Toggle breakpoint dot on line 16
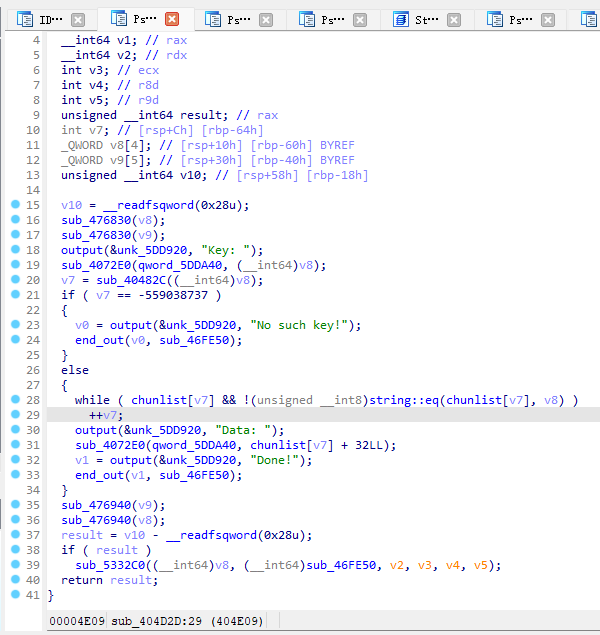The image size is (600, 635). click(x=15, y=219)
